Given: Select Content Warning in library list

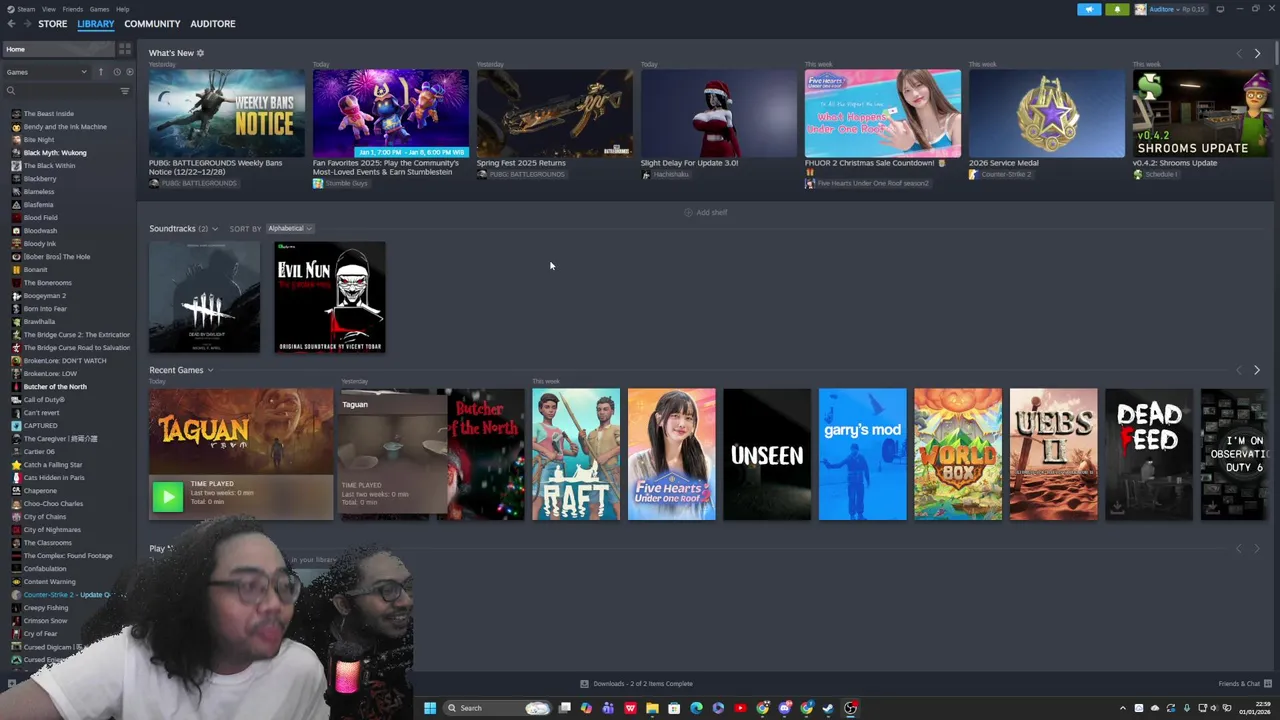Looking at the screenshot, I should click(49, 582).
